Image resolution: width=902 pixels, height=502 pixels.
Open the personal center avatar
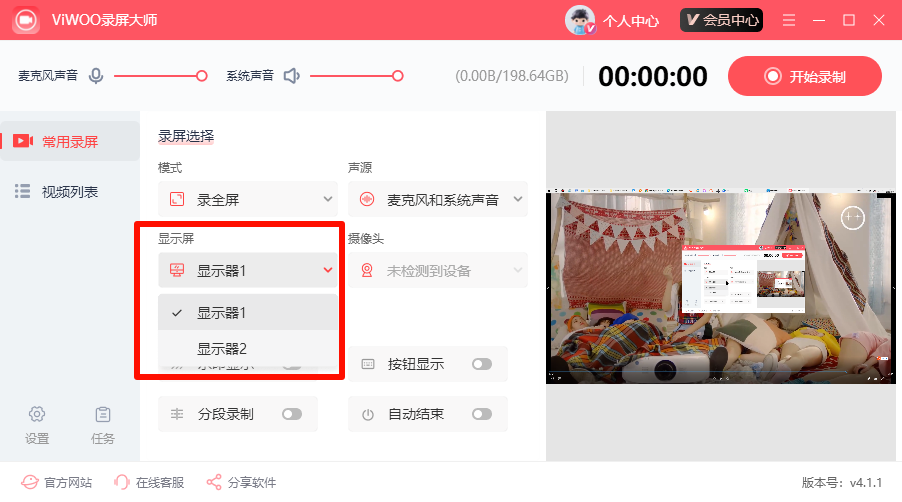tap(580, 20)
